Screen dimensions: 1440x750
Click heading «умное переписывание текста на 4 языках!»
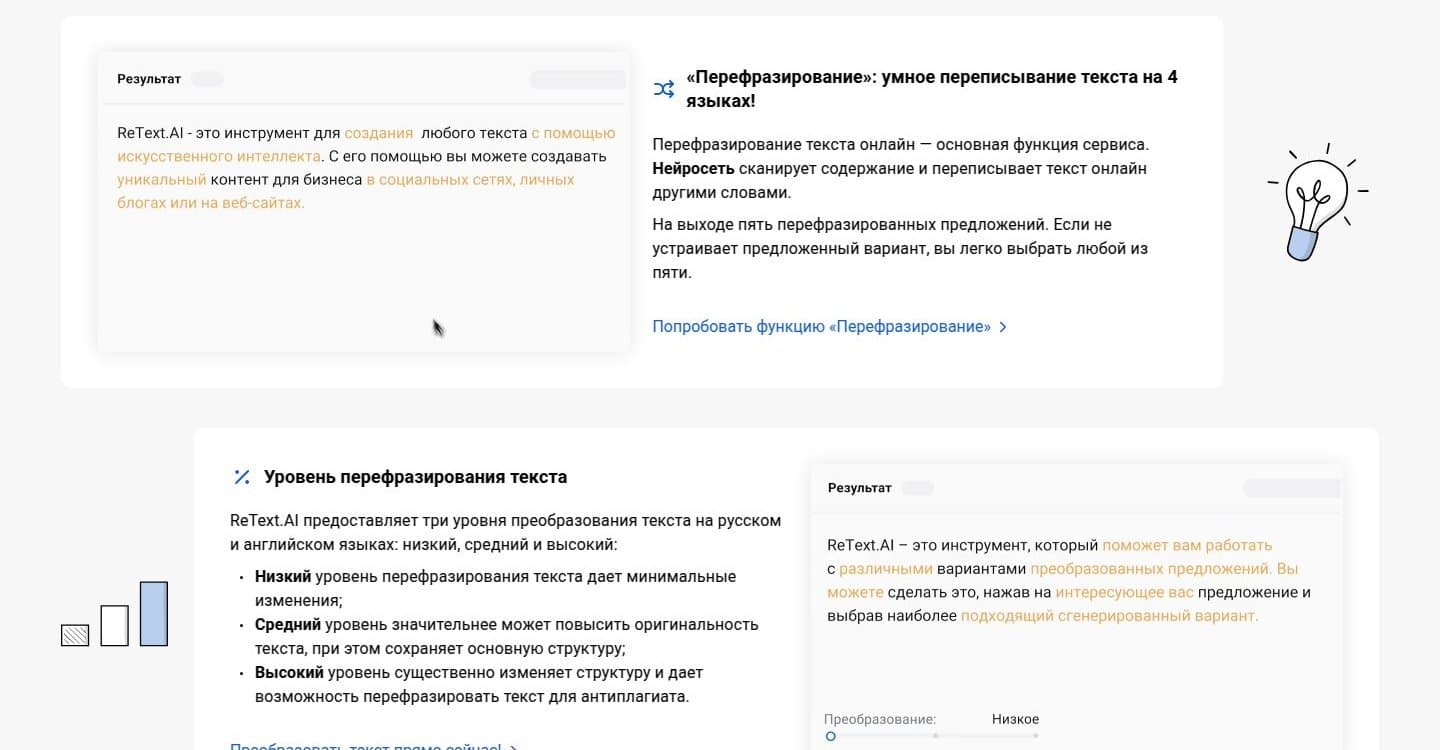pos(931,89)
